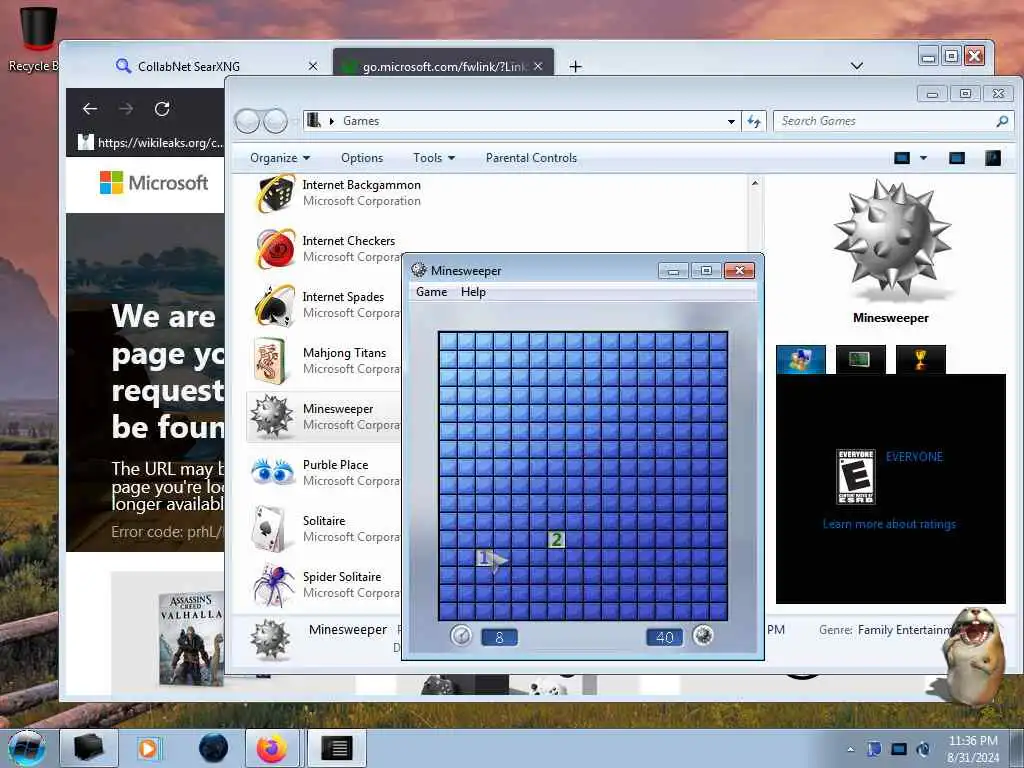Click the revealed 1 tile in Minesweeper
This screenshot has width=1024, height=768.
tap(484, 558)
